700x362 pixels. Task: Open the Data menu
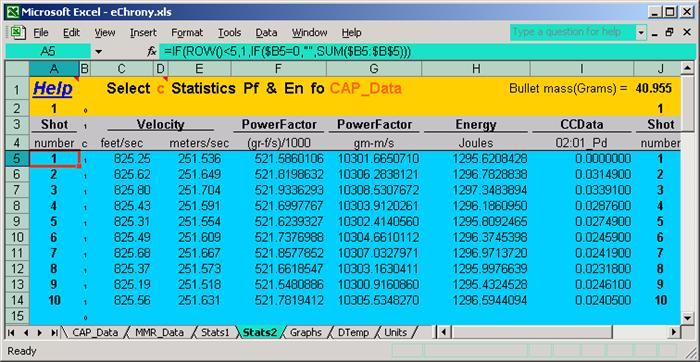point(266,33)
